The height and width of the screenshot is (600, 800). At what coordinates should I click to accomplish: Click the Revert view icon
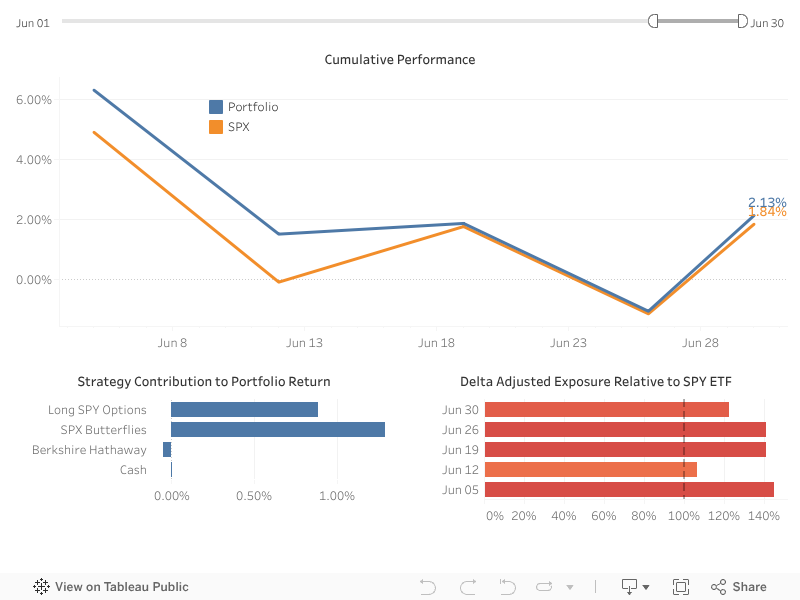pos(507,587)
